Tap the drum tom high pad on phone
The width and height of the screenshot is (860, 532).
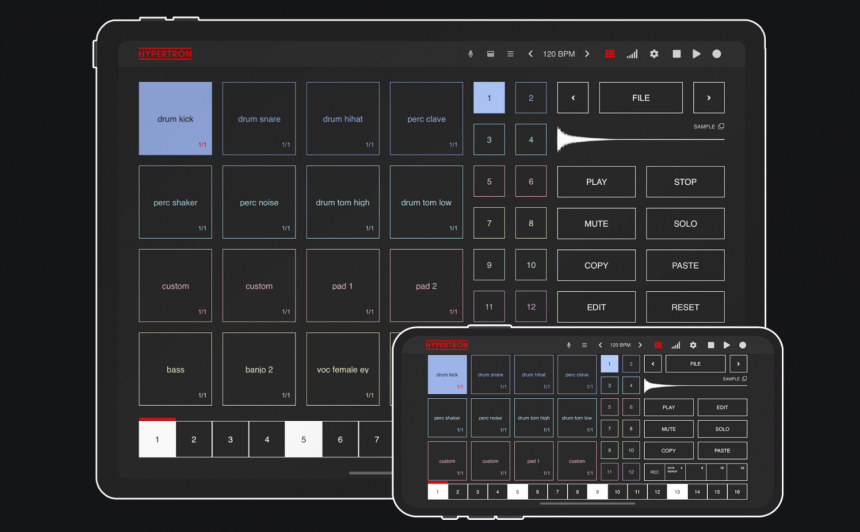point(534,418)
